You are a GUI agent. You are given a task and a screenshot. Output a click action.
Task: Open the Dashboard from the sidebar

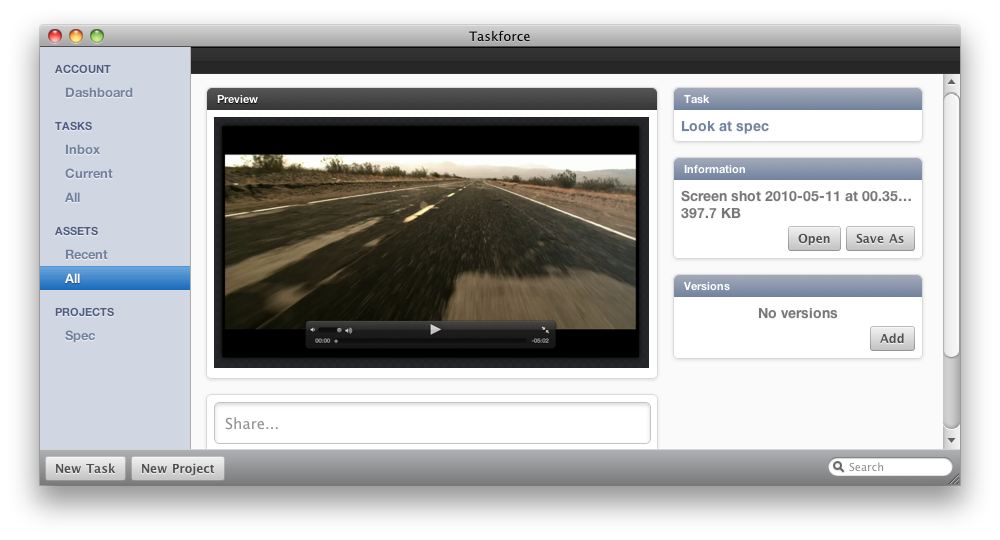tap(99, 93)
